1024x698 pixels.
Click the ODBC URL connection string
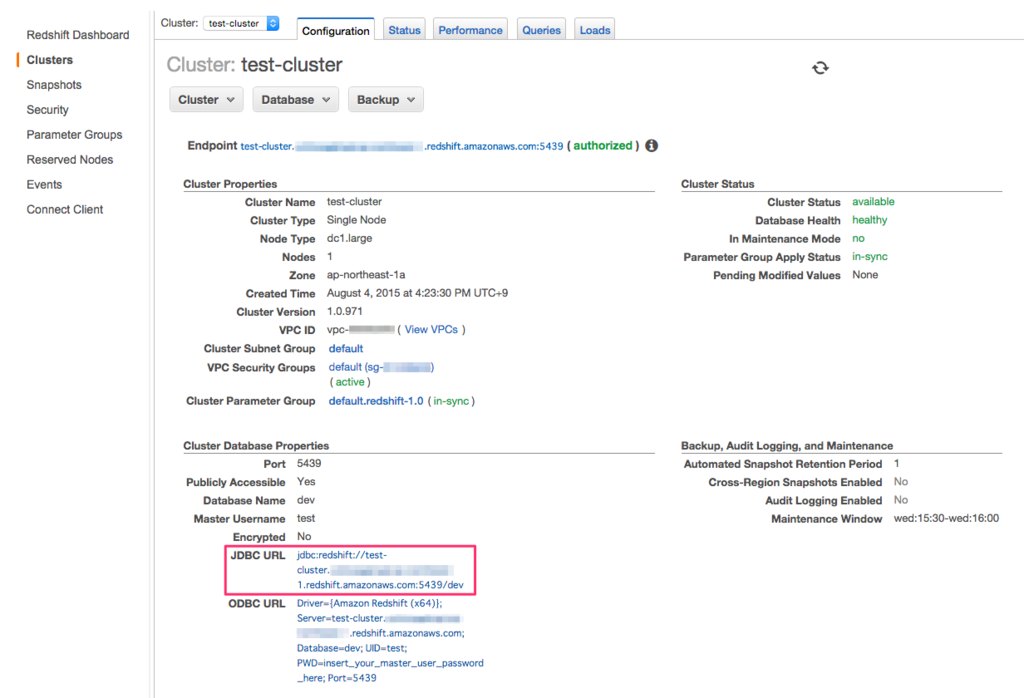pyautogui.click(x=390, y=641)
